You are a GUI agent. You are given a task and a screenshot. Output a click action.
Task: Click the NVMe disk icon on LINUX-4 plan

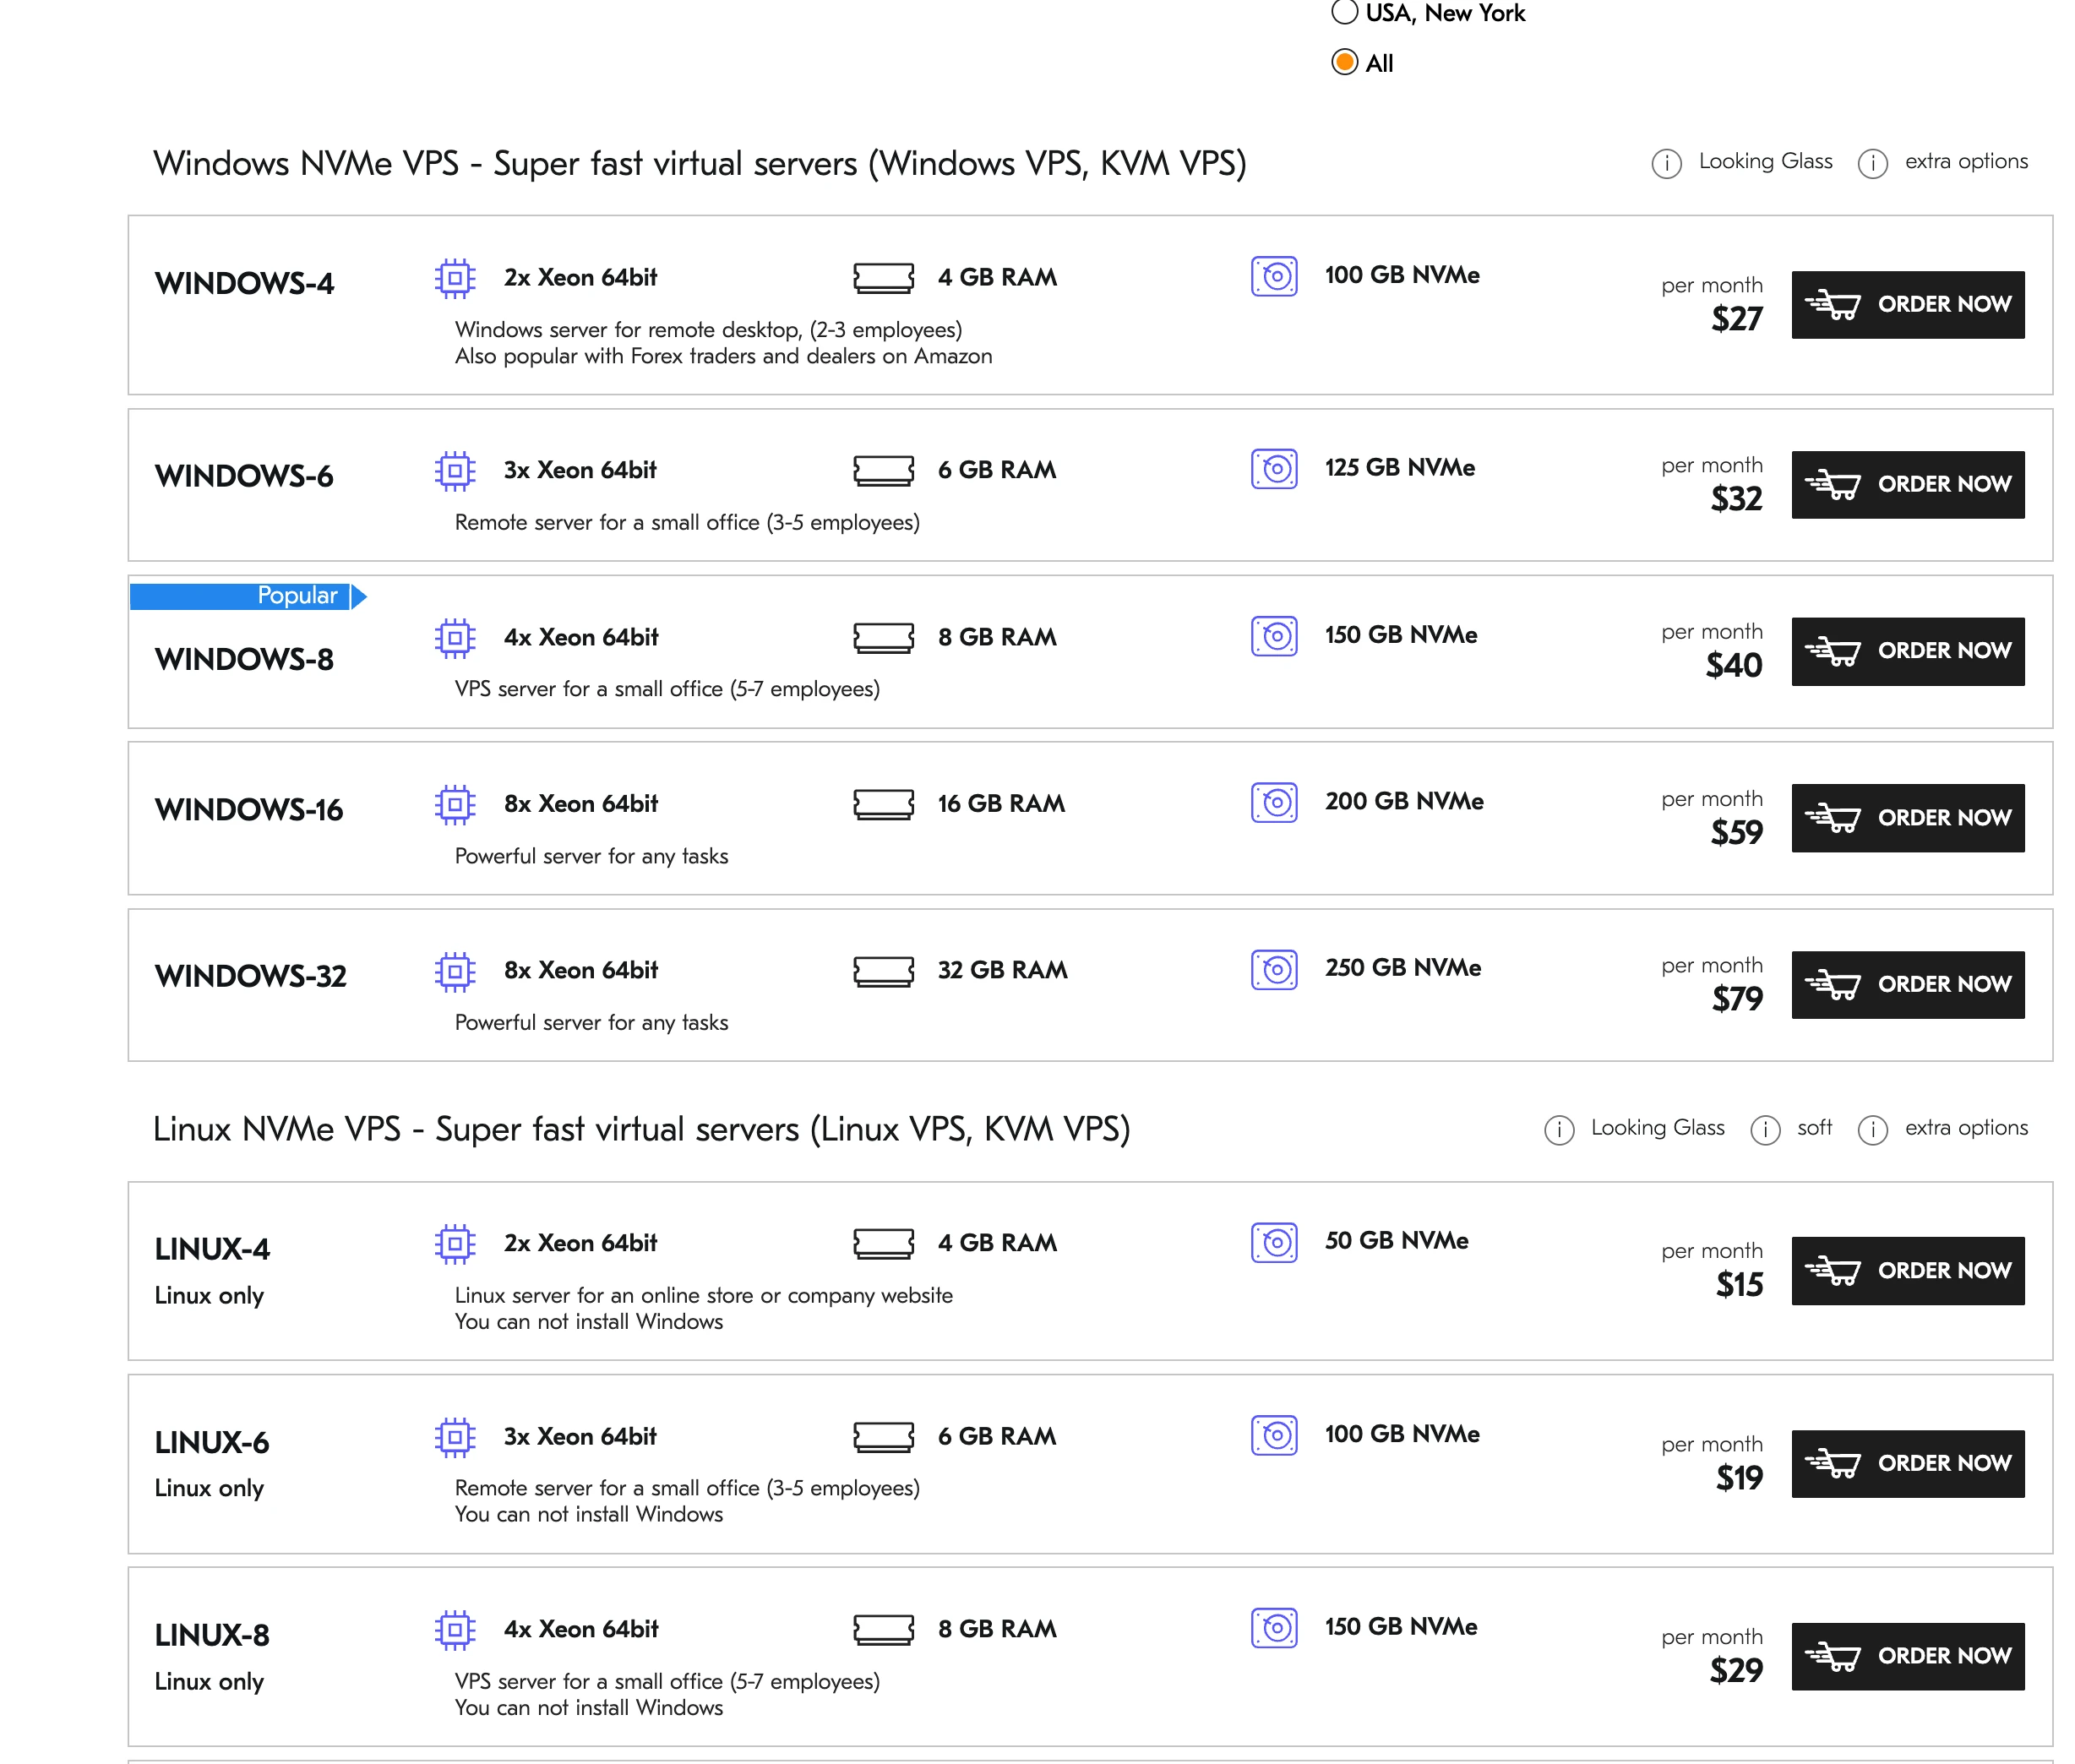tap(1274, 1242)
